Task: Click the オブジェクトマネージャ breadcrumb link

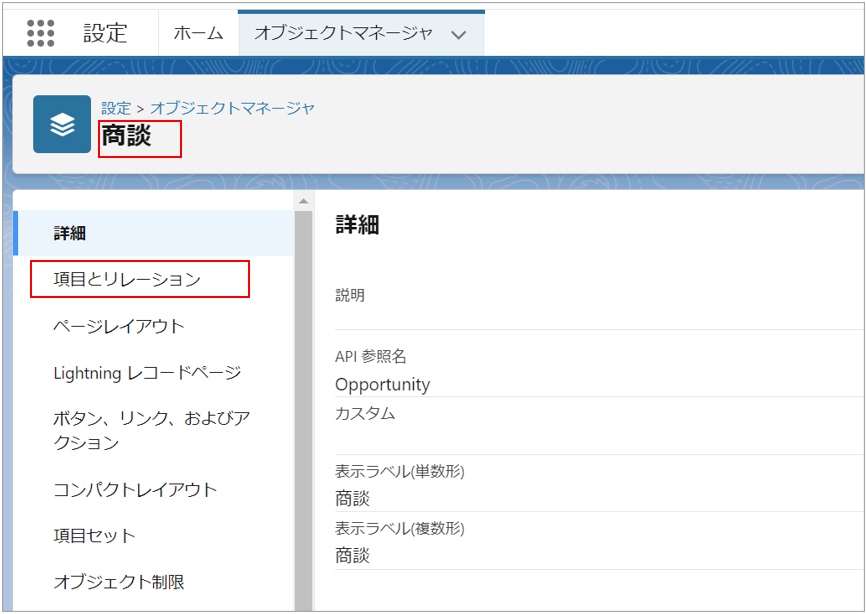Action: coord(233,108)
